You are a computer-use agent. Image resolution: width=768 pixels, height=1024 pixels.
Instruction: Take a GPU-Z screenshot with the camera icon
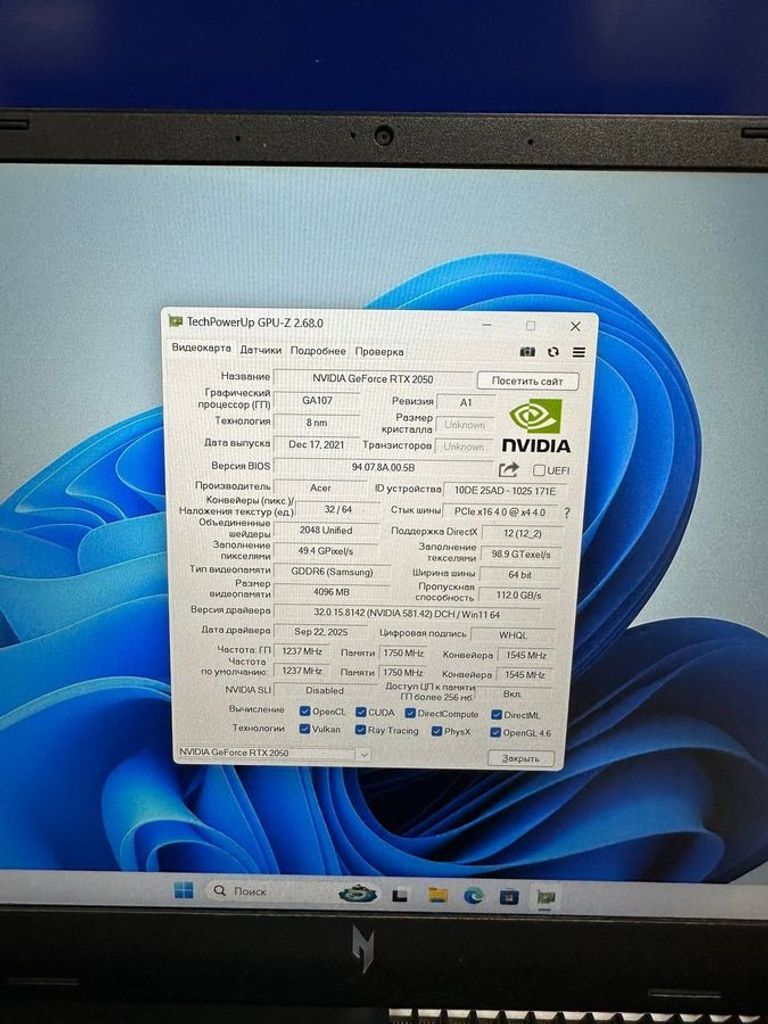click(x=526, y=352)
